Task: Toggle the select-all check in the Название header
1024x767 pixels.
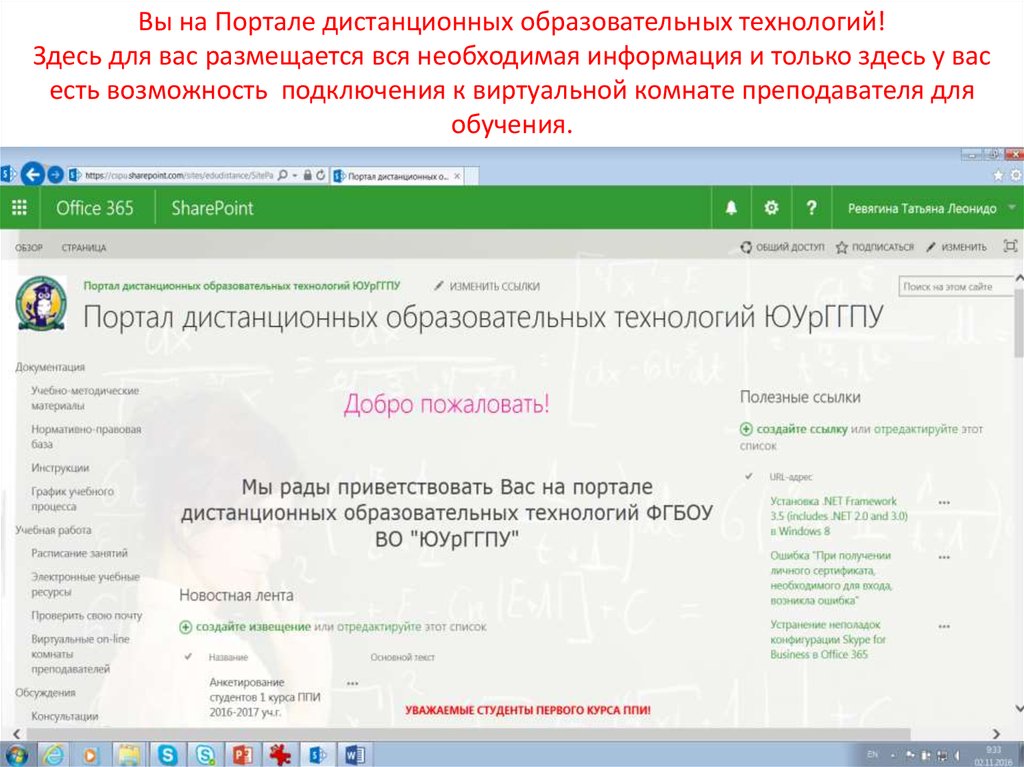Action: pyautogui.click(x=188, y=657)
